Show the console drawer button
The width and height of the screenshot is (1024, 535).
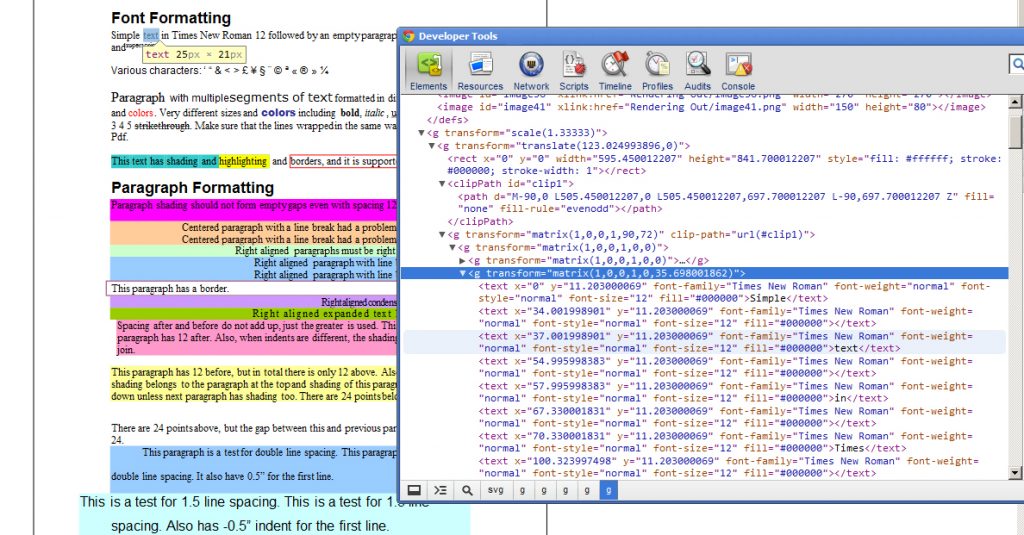(x=440, y=490)
